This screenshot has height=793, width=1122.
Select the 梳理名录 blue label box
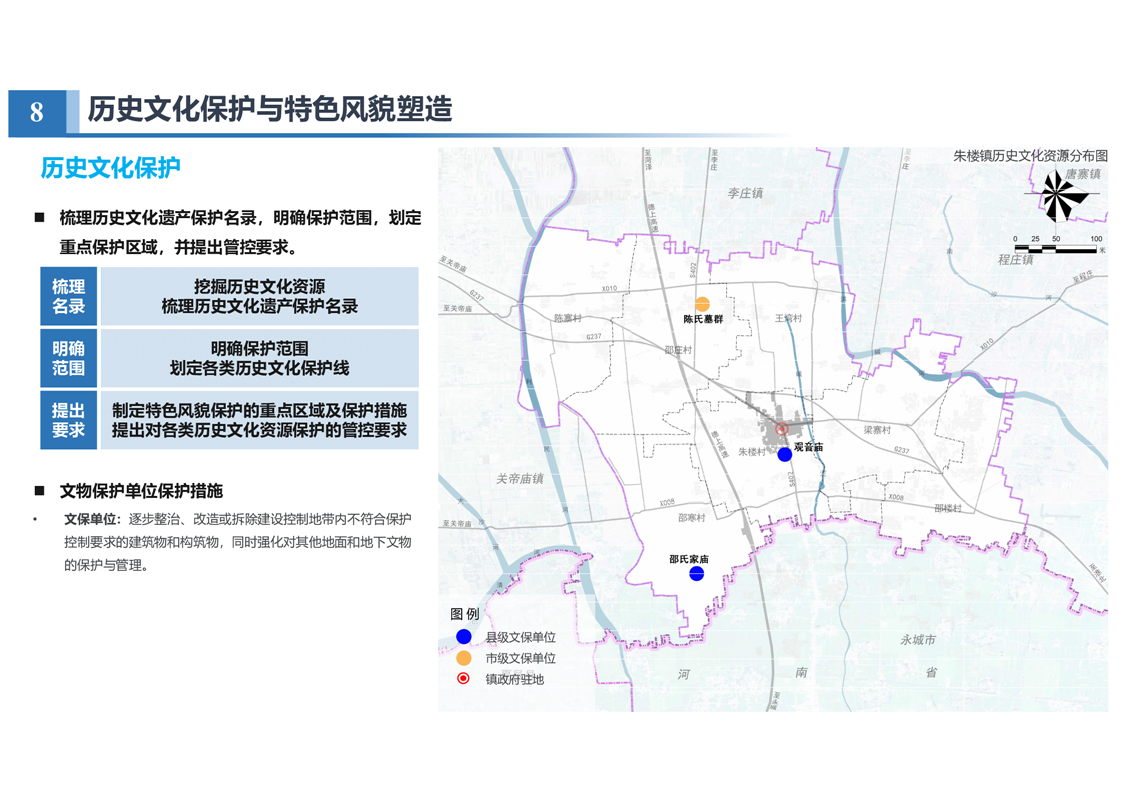point(69,296)
